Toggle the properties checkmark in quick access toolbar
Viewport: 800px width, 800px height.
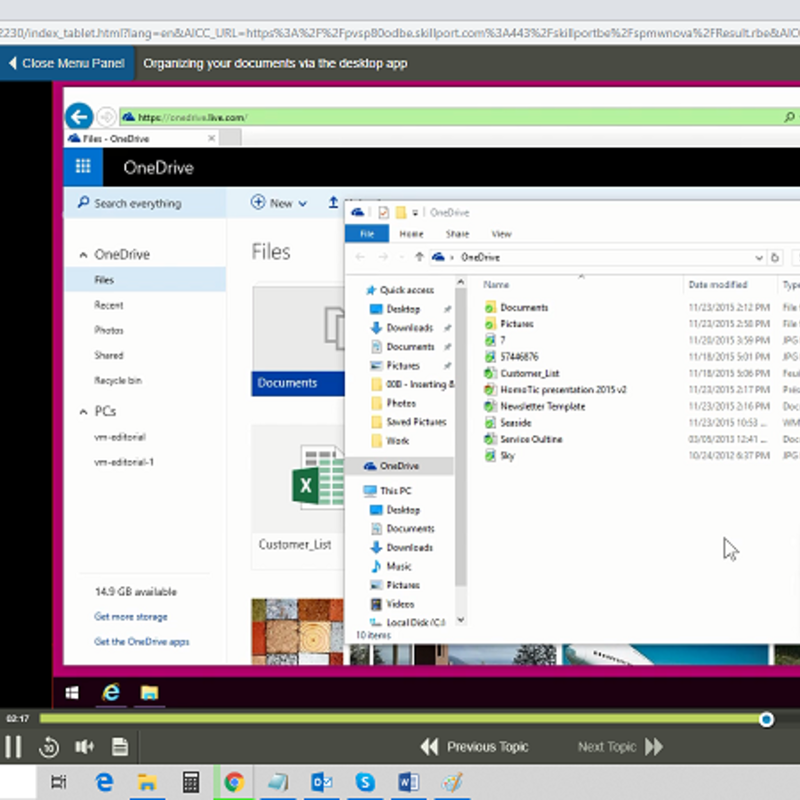382,212
